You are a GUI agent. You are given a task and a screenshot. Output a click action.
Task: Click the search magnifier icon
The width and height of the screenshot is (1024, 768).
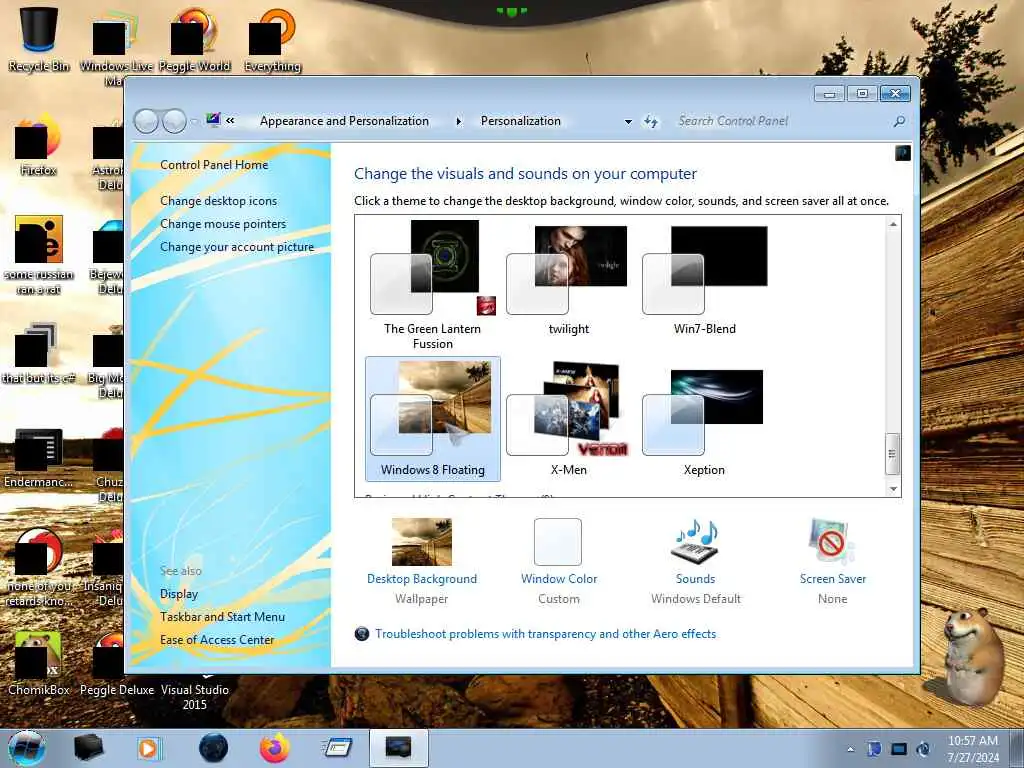(x=899, y=121)
